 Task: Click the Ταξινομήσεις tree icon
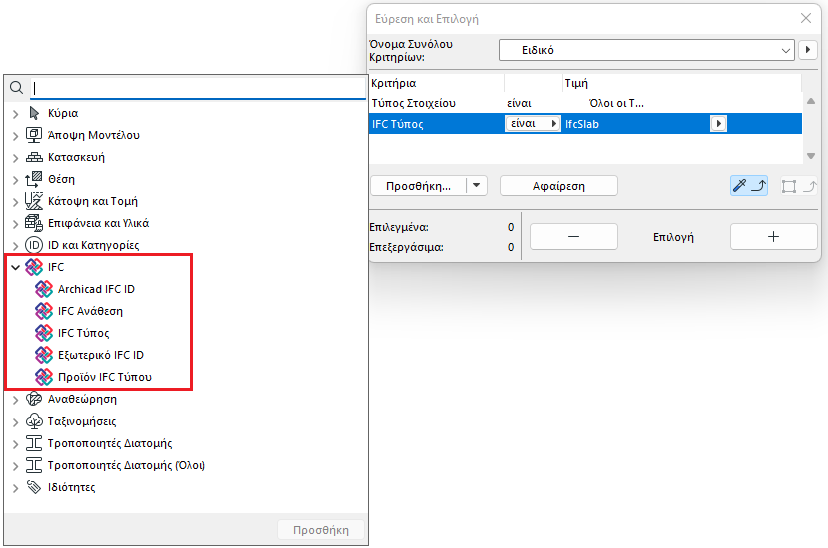pyautogui.click(x=34, y=421)
